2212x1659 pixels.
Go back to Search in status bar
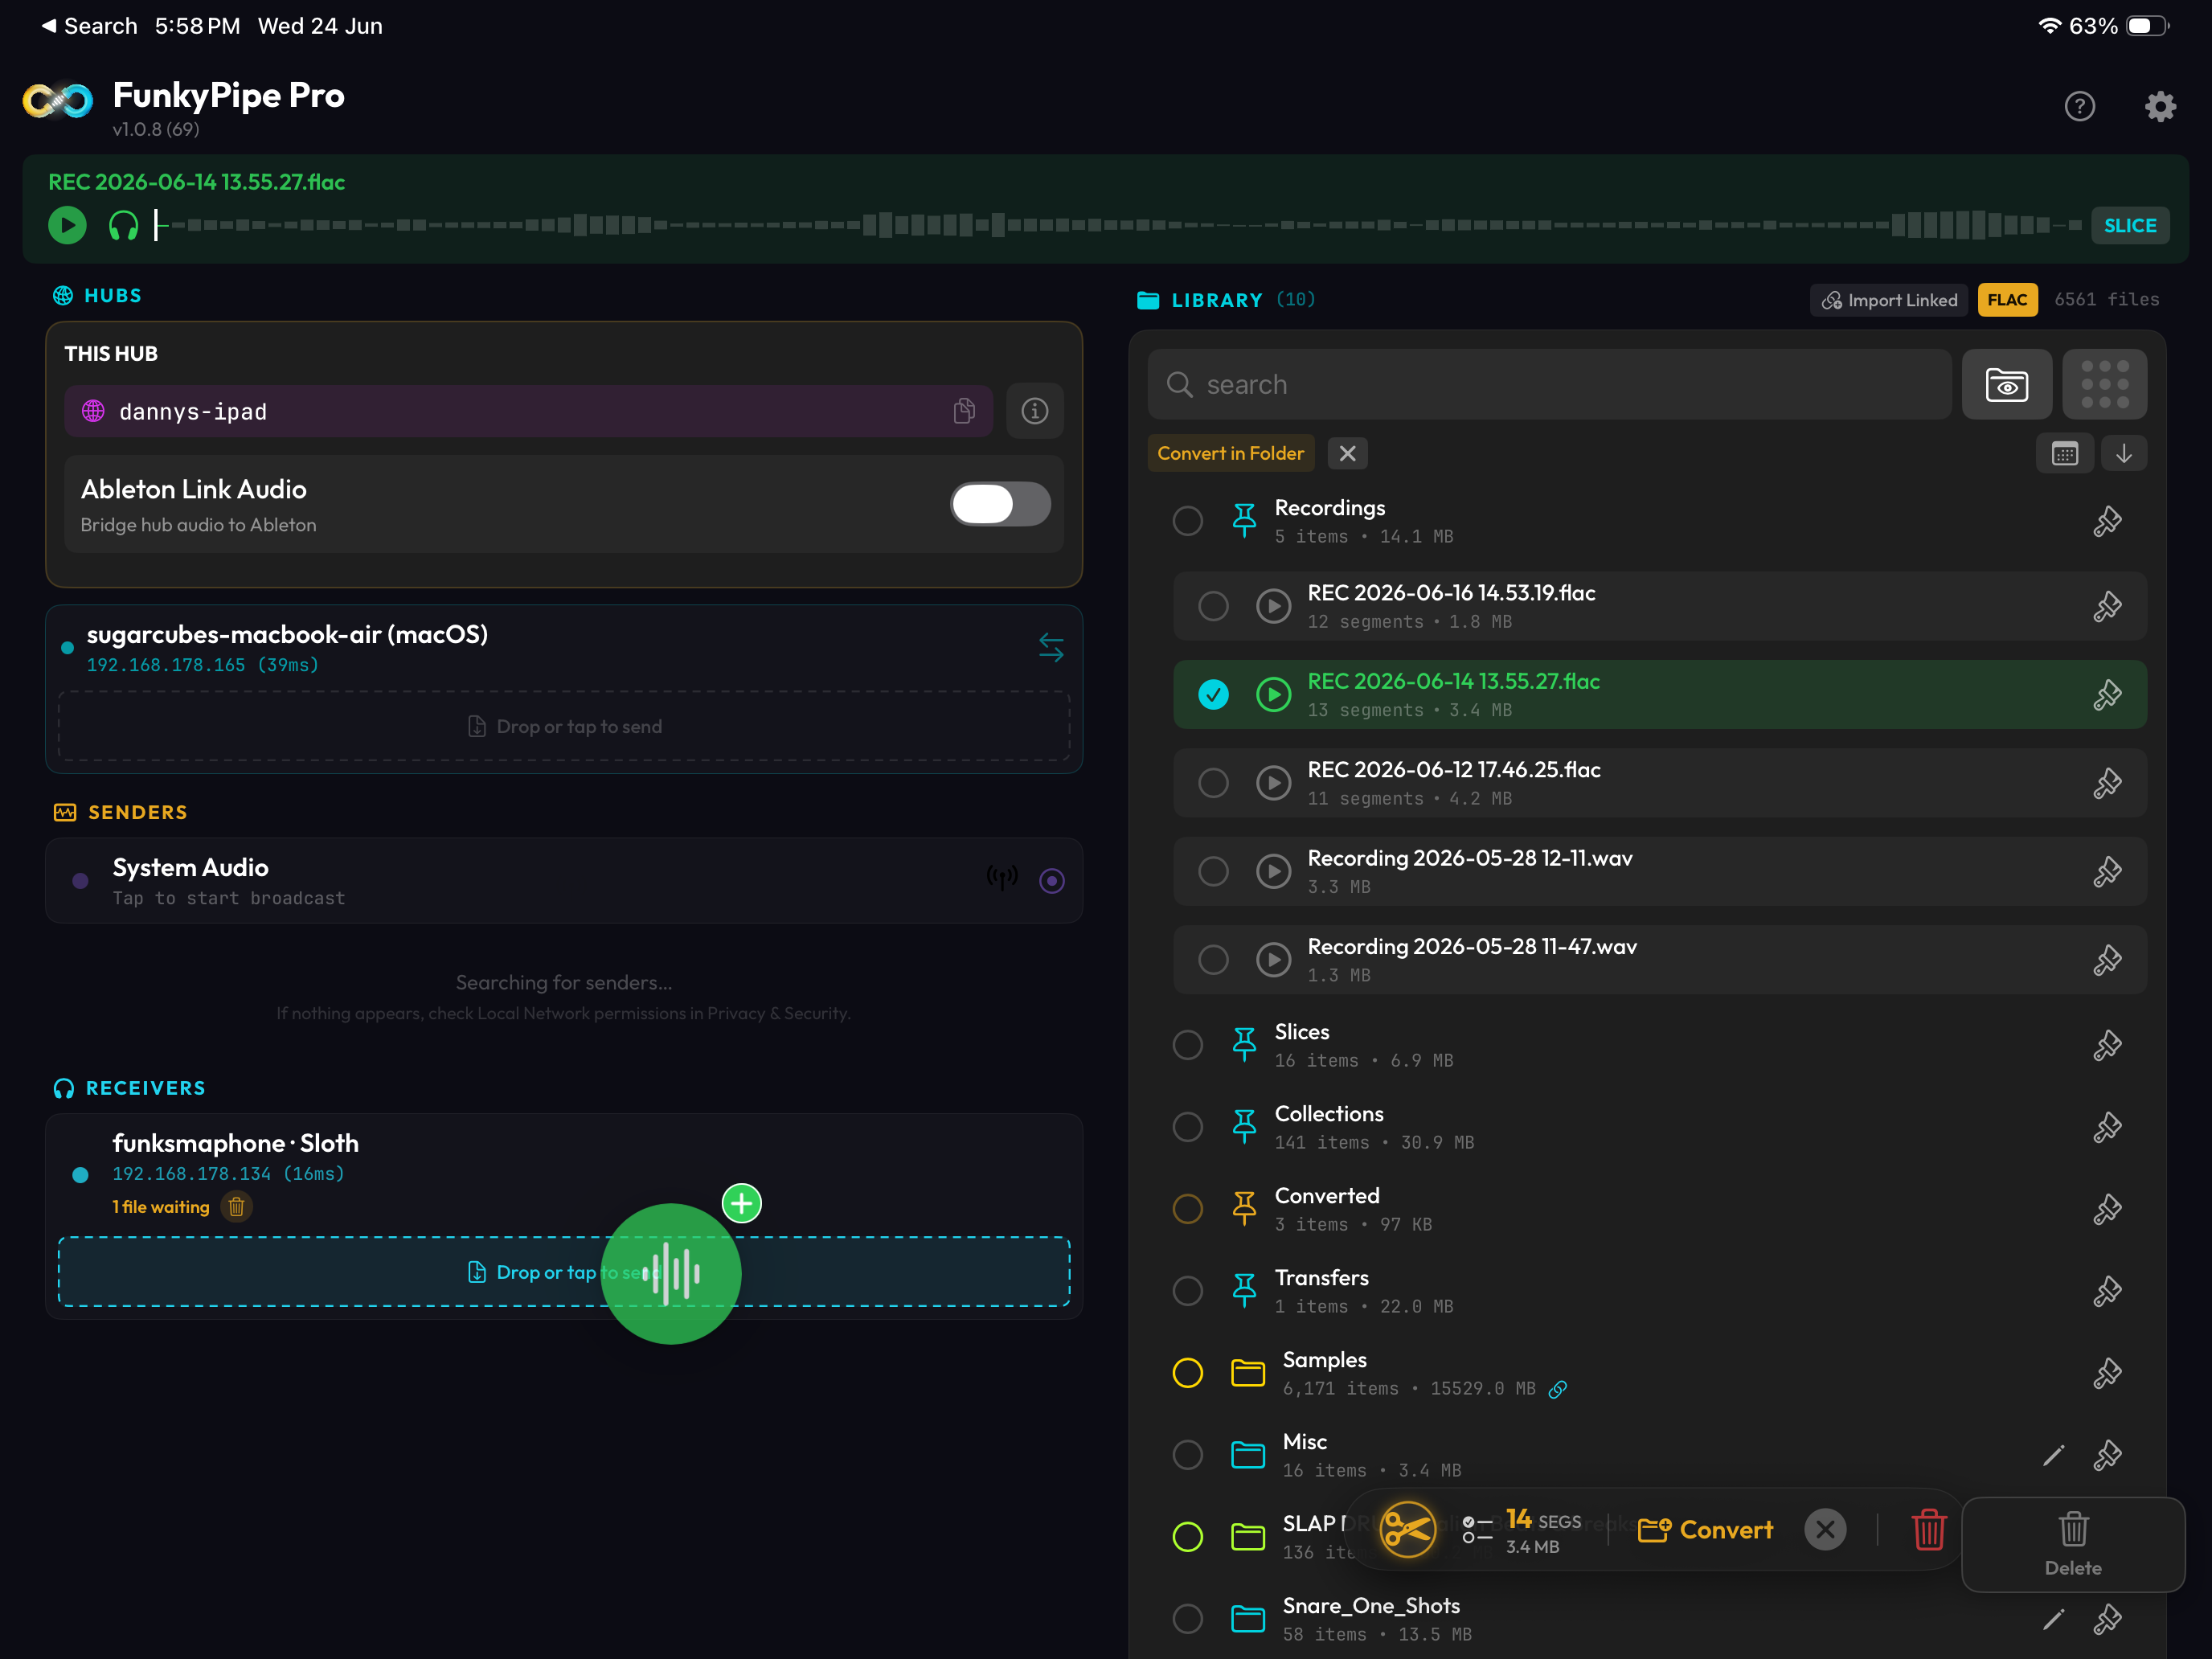[x=89, y=26]
